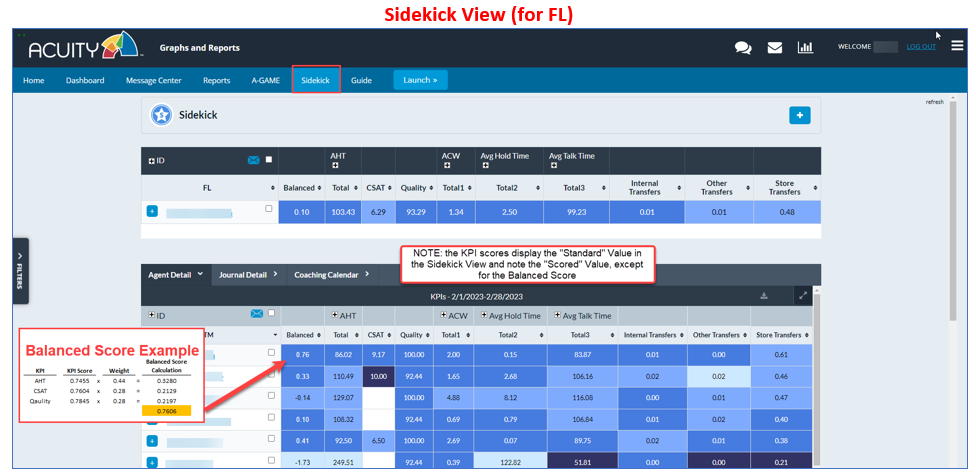Click the envelope messages icon in top bar
The width and height of the screenshot is (976, 475).
[x=774, y=47]
